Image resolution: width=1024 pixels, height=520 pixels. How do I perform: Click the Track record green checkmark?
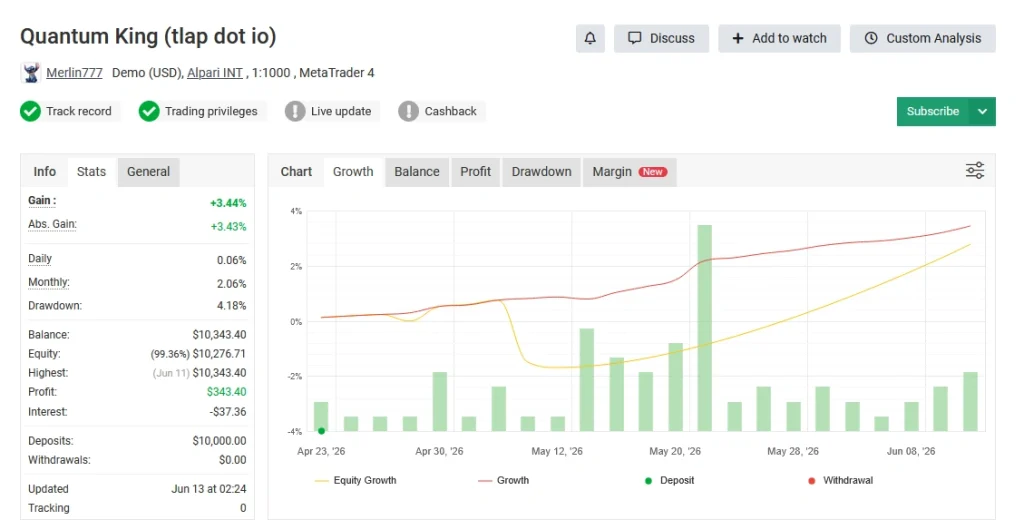pos(30,111)
